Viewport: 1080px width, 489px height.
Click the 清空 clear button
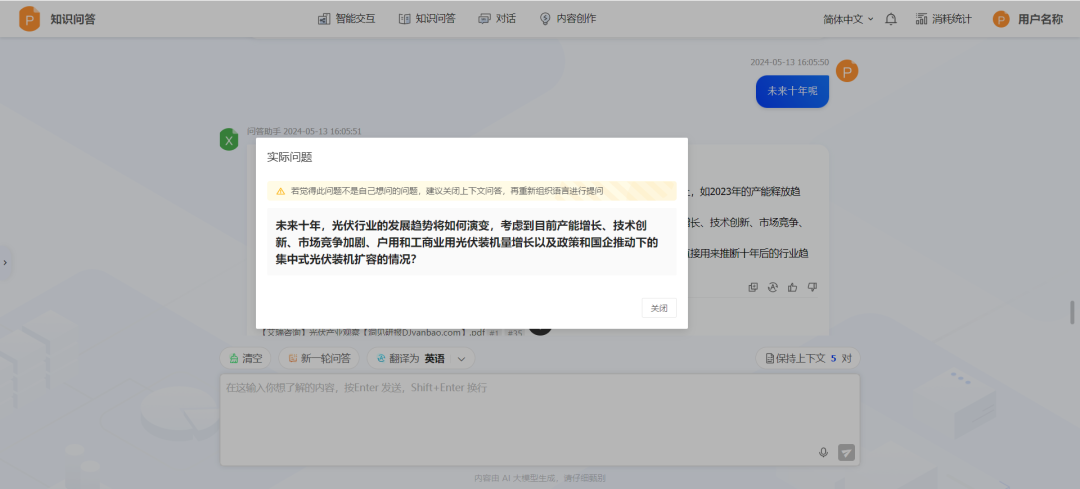[x=245, y=358]
